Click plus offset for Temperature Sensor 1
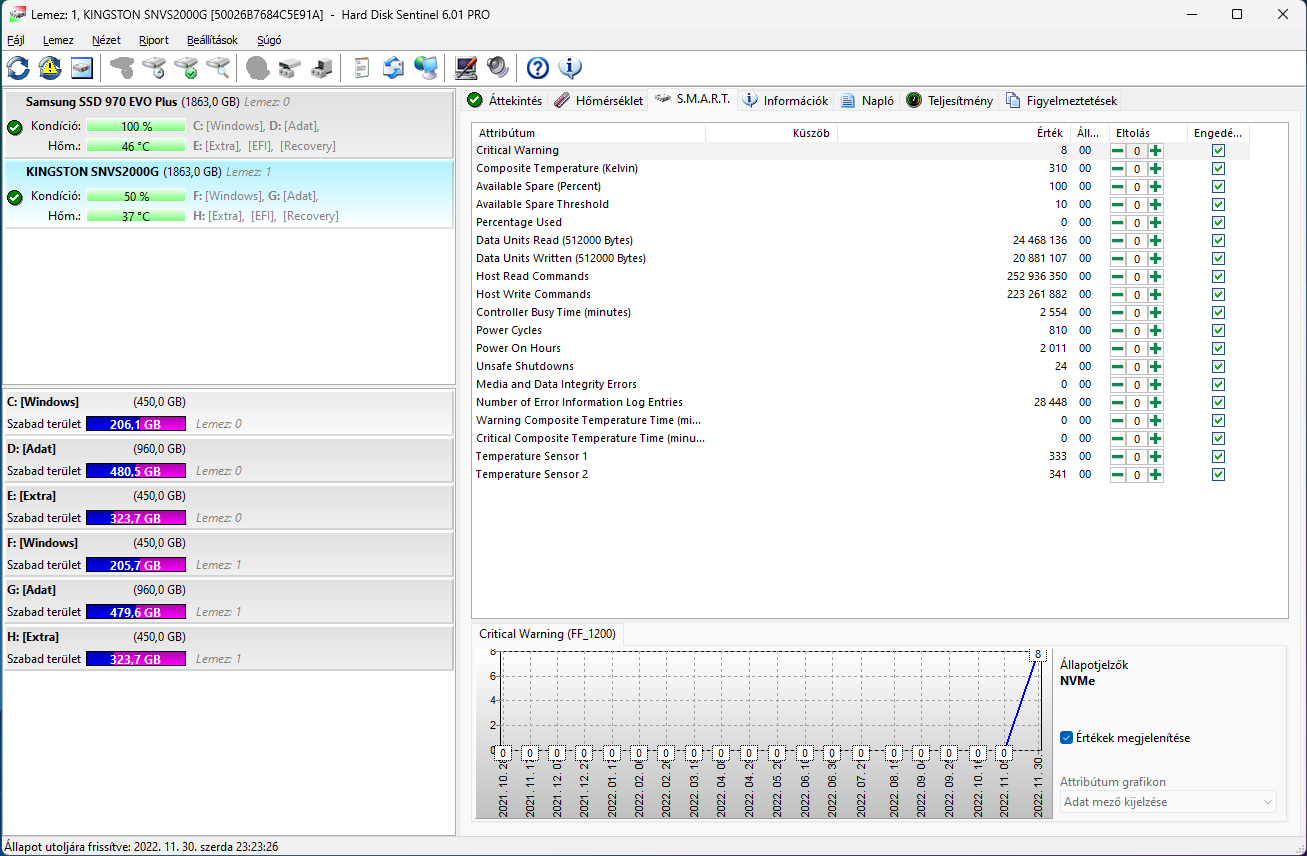The width and height of the screenshot is (1307, 856). click(1156, 456)
